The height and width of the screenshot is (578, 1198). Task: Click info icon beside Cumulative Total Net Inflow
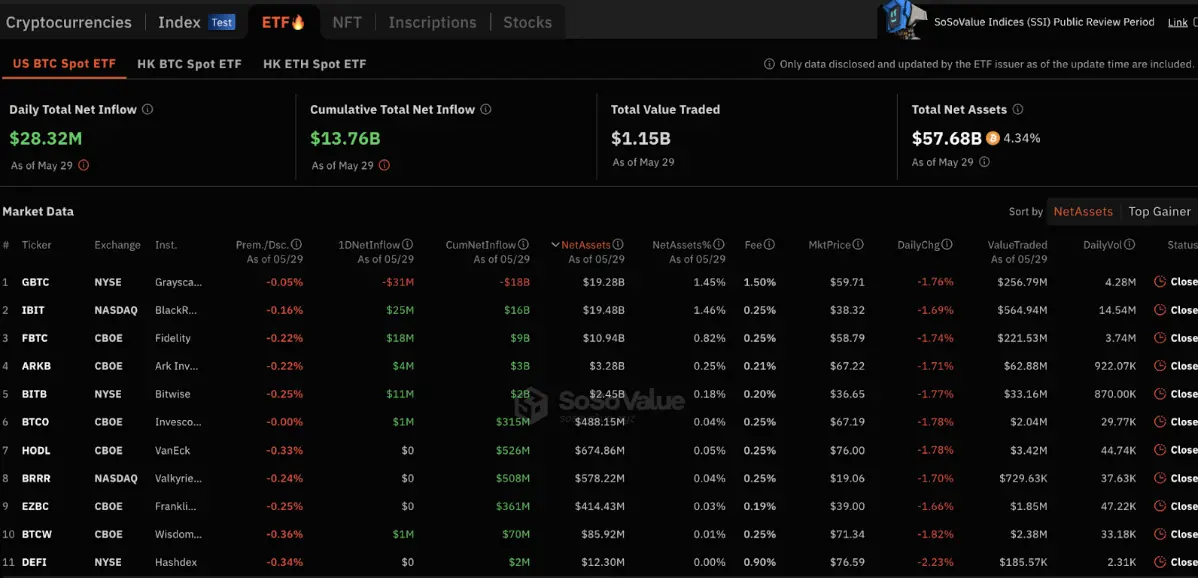pos(486,110)
